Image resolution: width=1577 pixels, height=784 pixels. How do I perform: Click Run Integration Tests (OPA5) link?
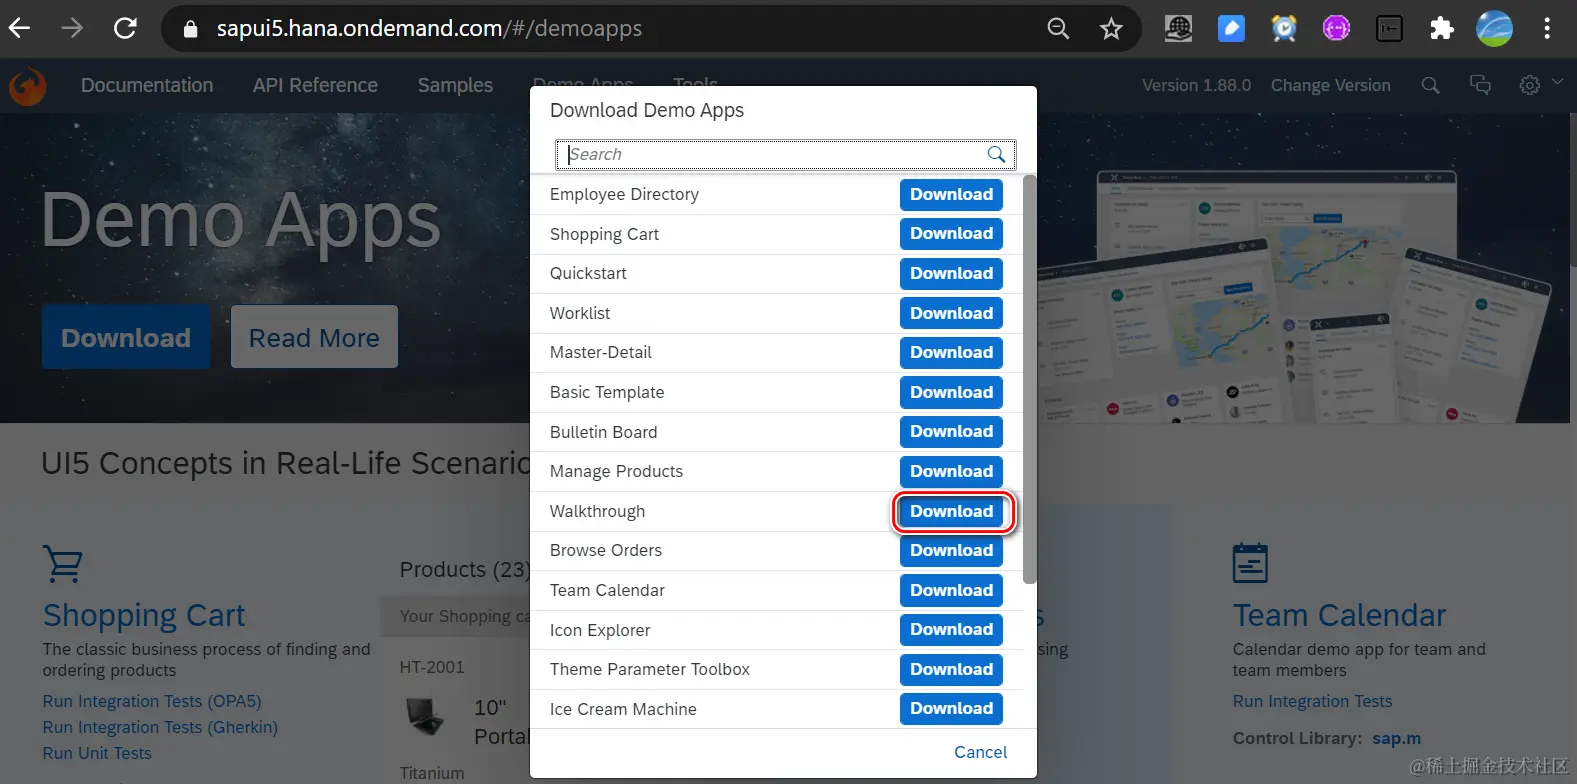[152, 701]
